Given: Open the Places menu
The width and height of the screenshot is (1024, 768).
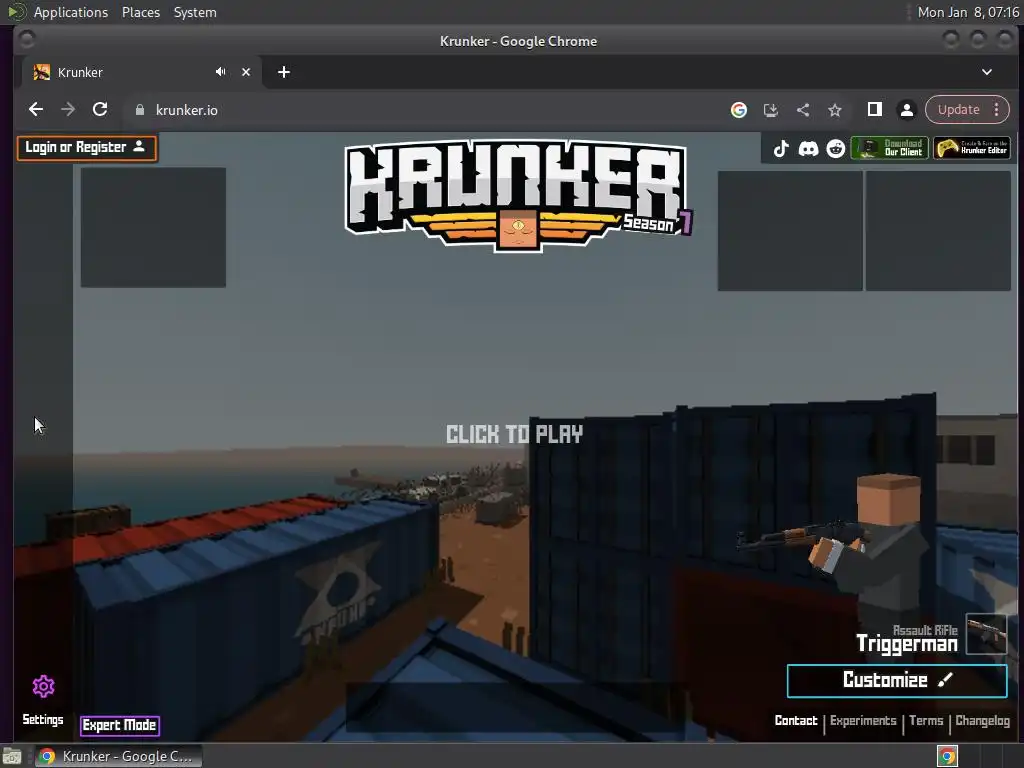Looking at the screenshot, I should 140,12.
